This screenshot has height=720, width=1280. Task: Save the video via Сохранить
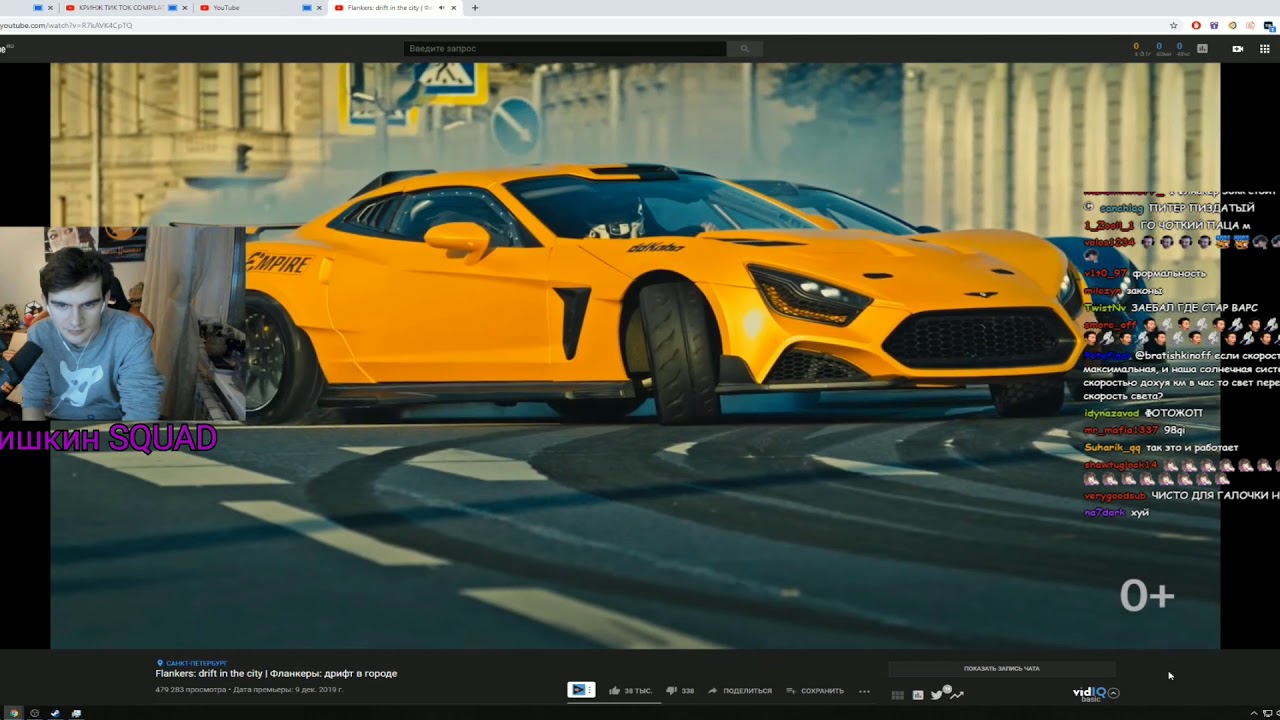(815, 690)
